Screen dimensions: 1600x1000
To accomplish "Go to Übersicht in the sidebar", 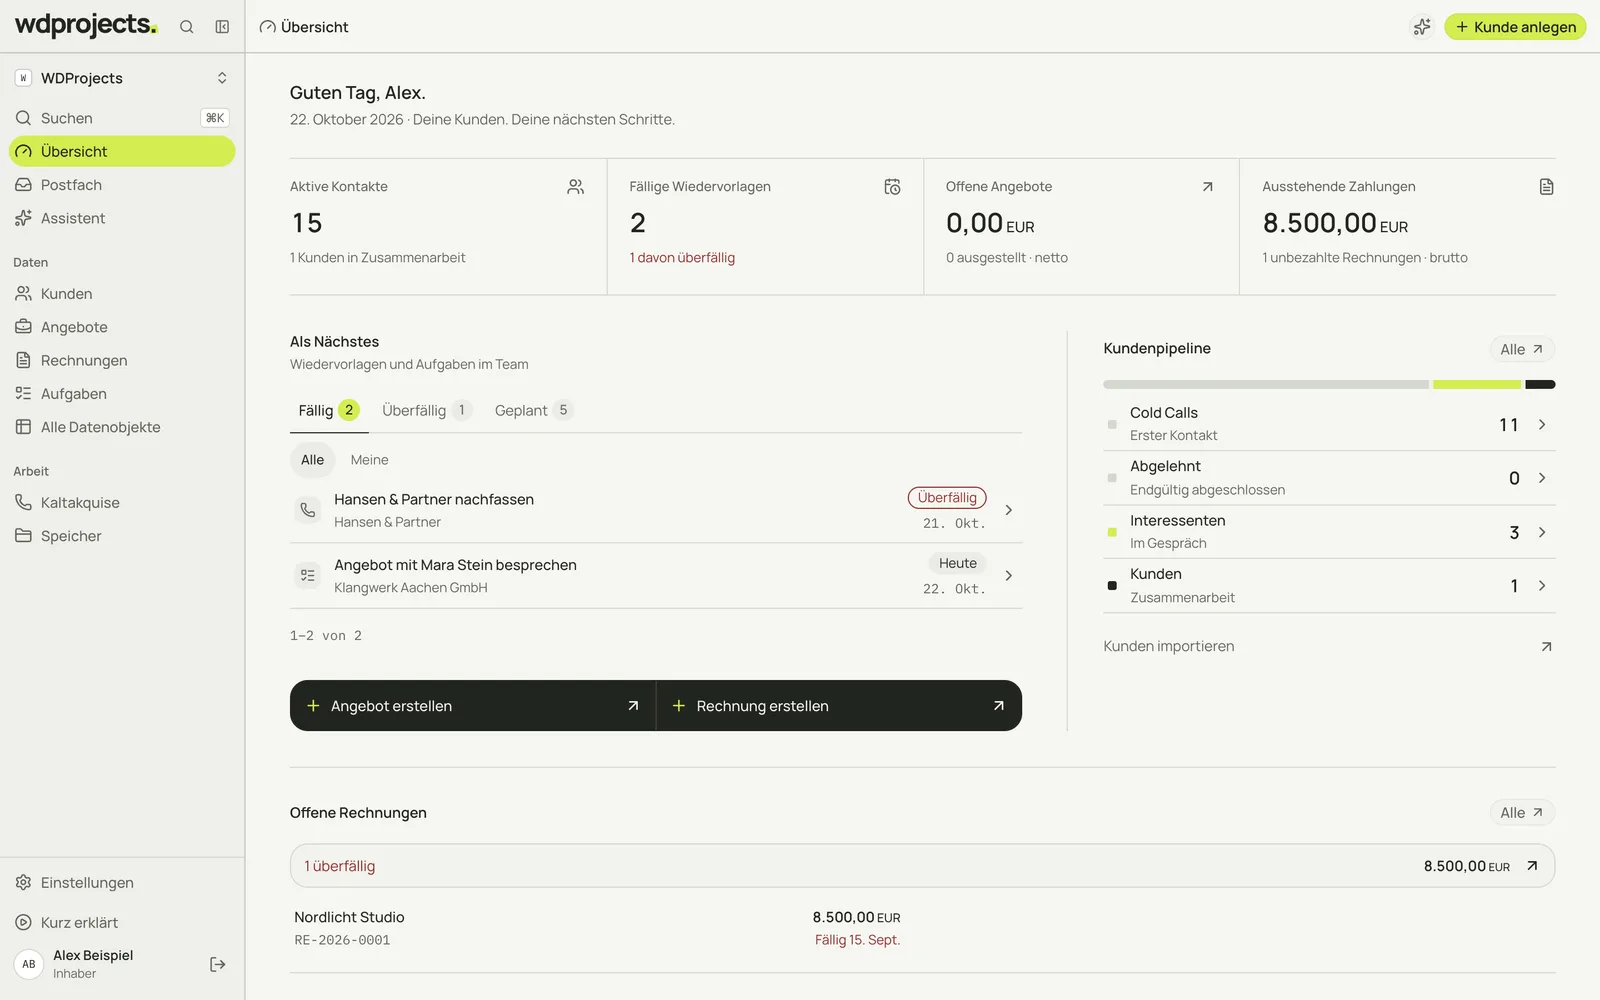I will 122,151.
